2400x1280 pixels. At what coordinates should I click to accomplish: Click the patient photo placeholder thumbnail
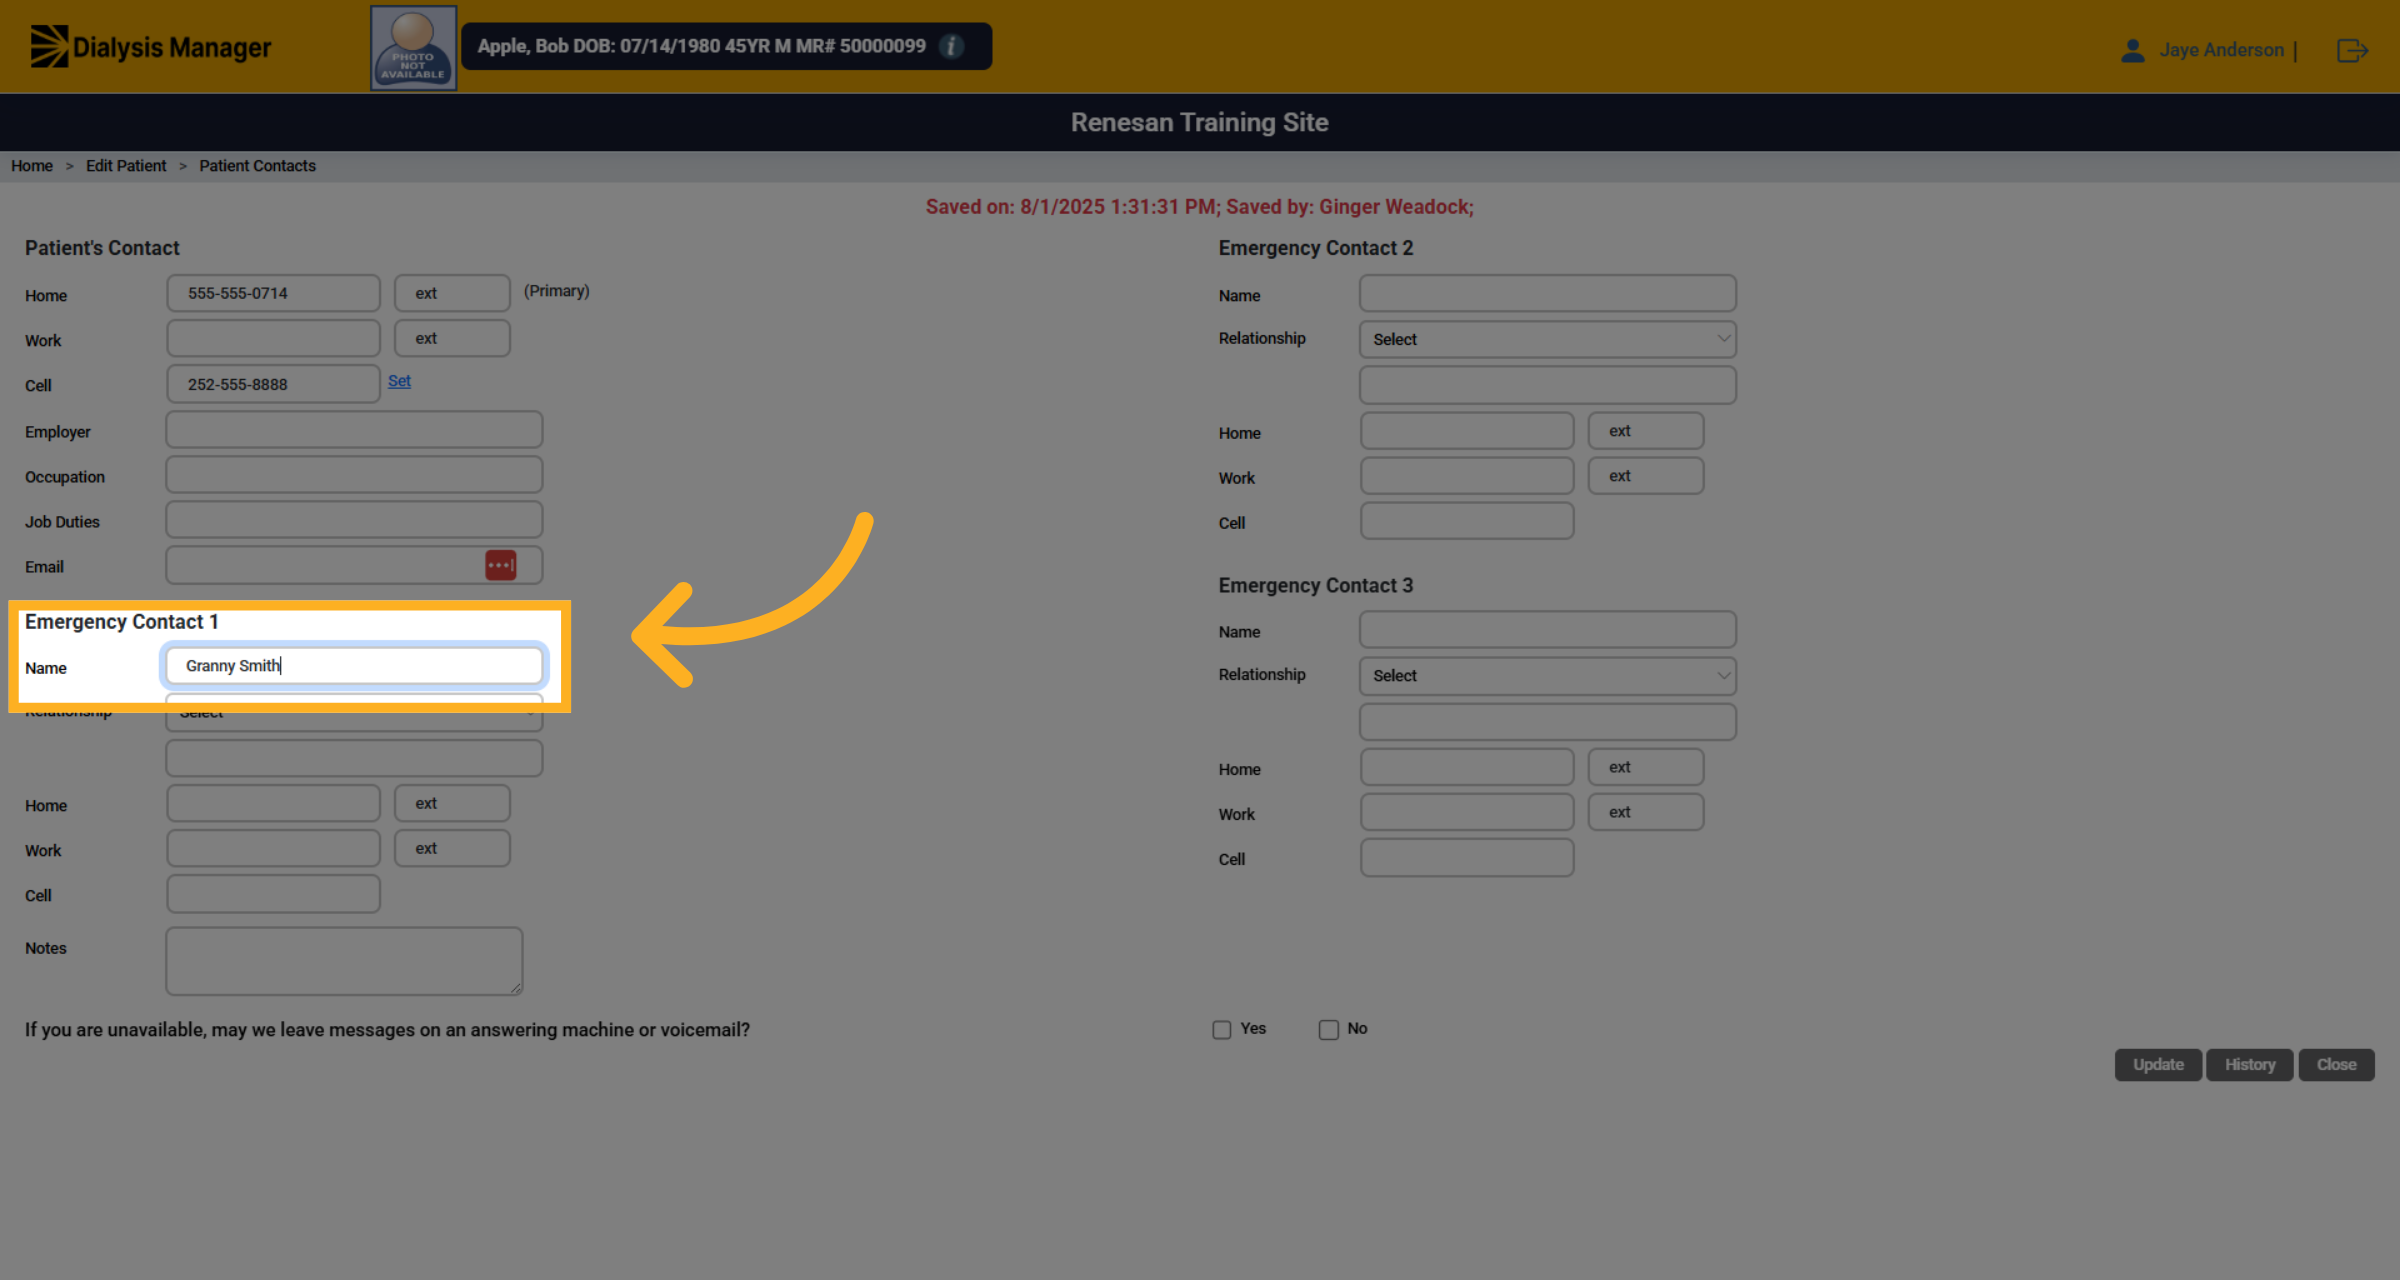tap(414, 48)
